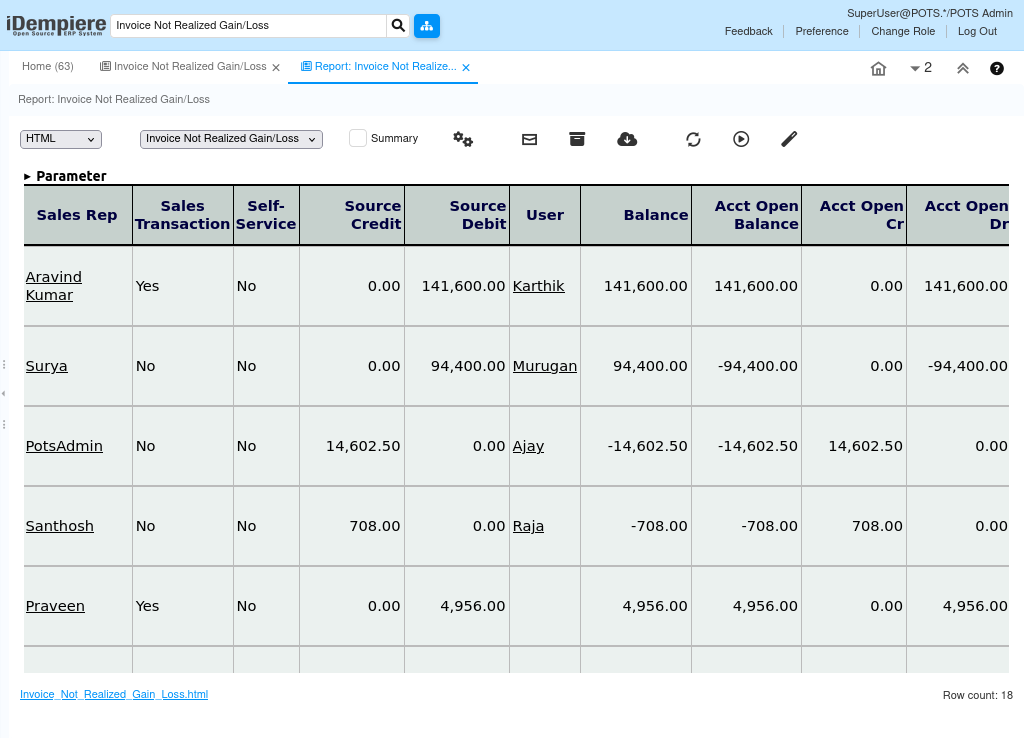
Task: Refresh the report icon
Action: (x=694, y=139)
